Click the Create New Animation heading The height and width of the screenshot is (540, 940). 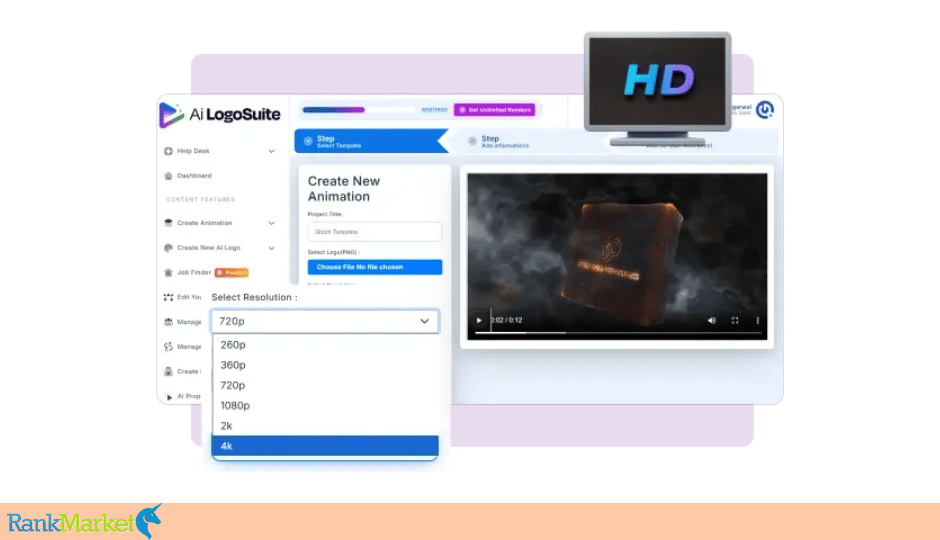point(344,189)
